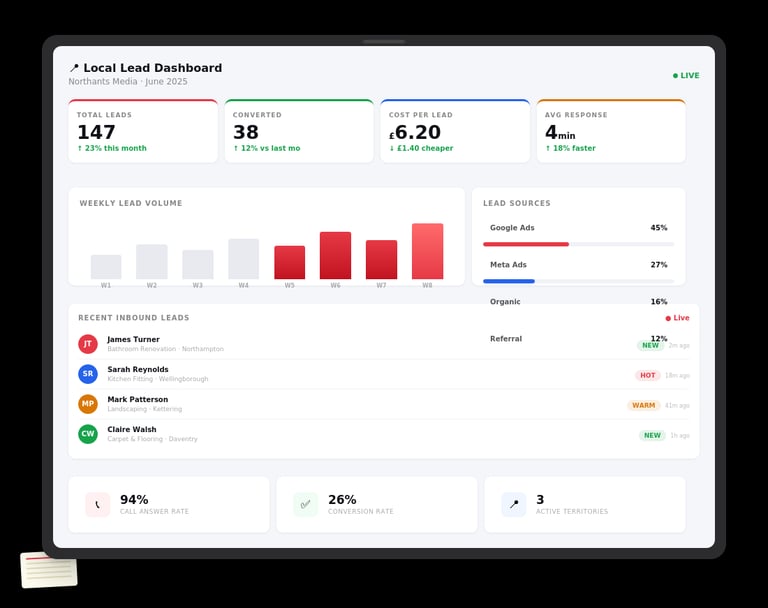Click the Google Ads source label

click(x=512, y=228)
